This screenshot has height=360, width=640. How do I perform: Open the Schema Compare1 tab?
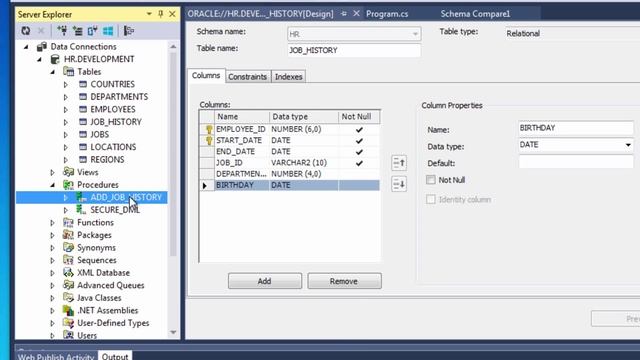[x=475, y=14]
